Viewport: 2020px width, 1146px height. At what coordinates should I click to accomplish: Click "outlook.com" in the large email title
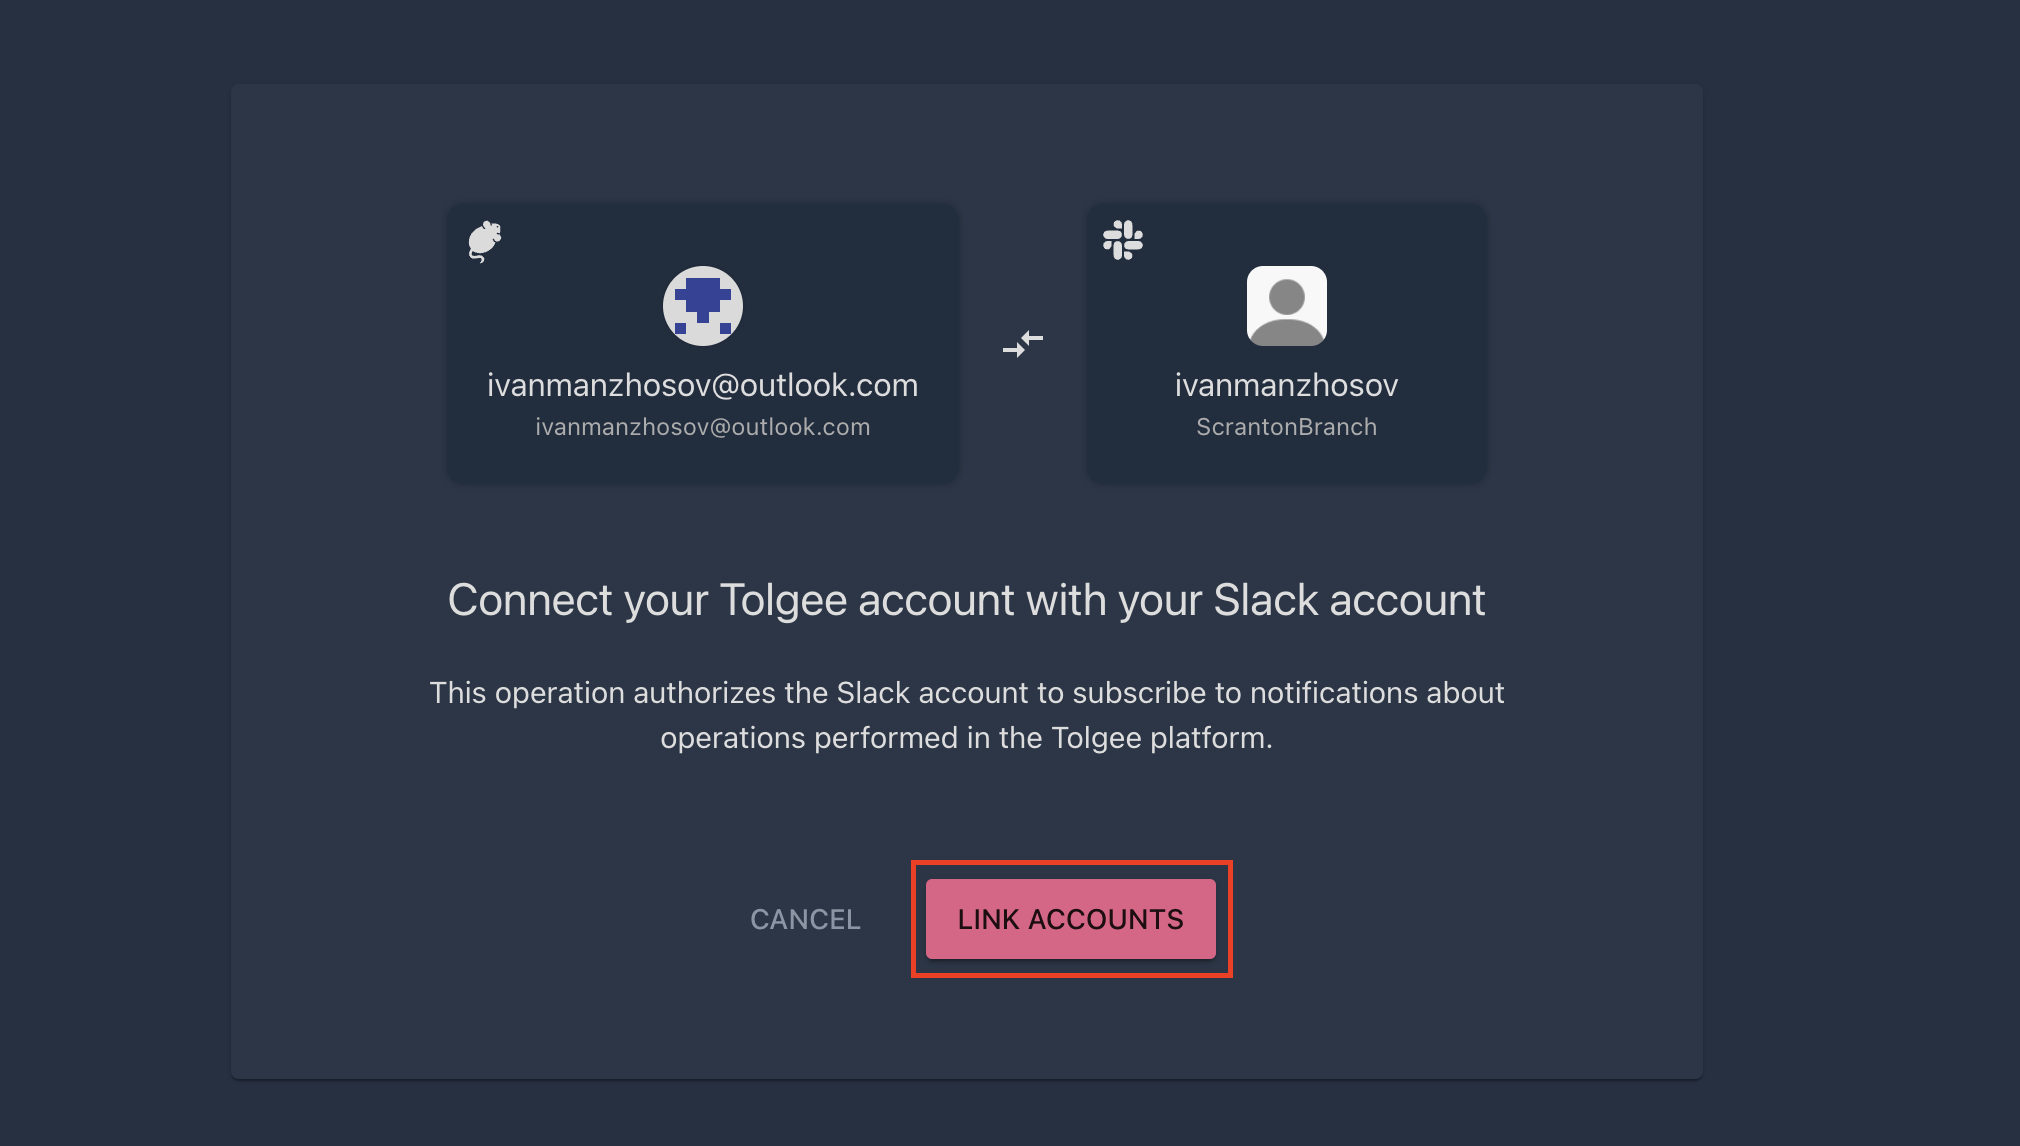pyautogui.click(x=829, y=385)
